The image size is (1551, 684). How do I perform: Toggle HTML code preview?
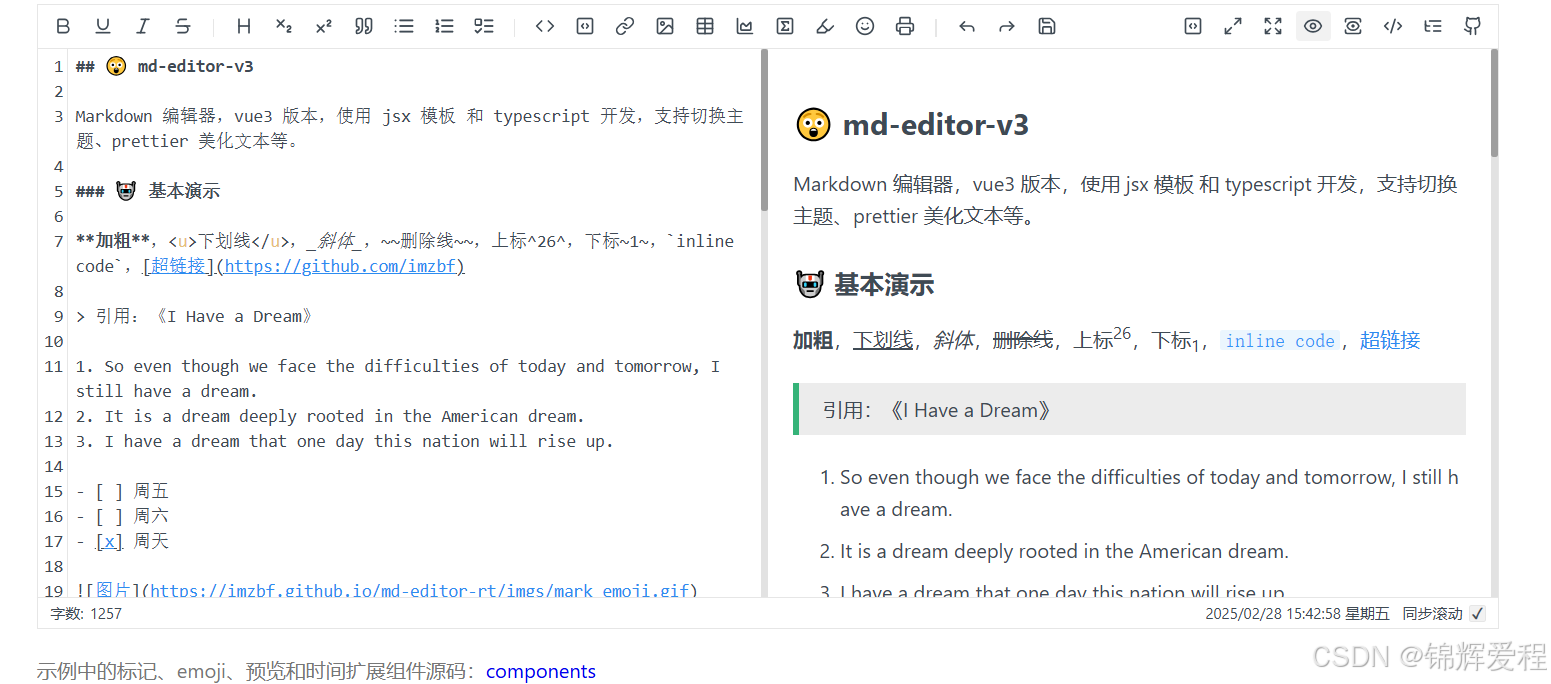[1393, 27]
